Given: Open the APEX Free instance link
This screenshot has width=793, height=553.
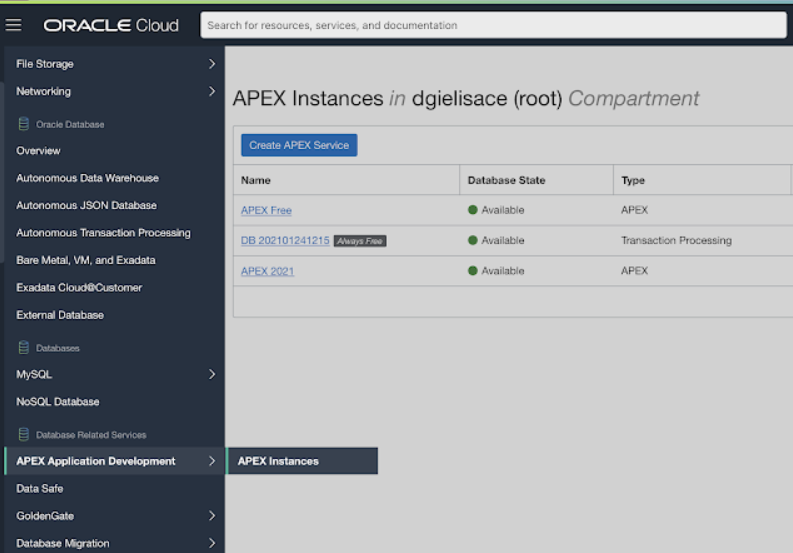Looking at the screenshot, I should (x=266, y=210).
